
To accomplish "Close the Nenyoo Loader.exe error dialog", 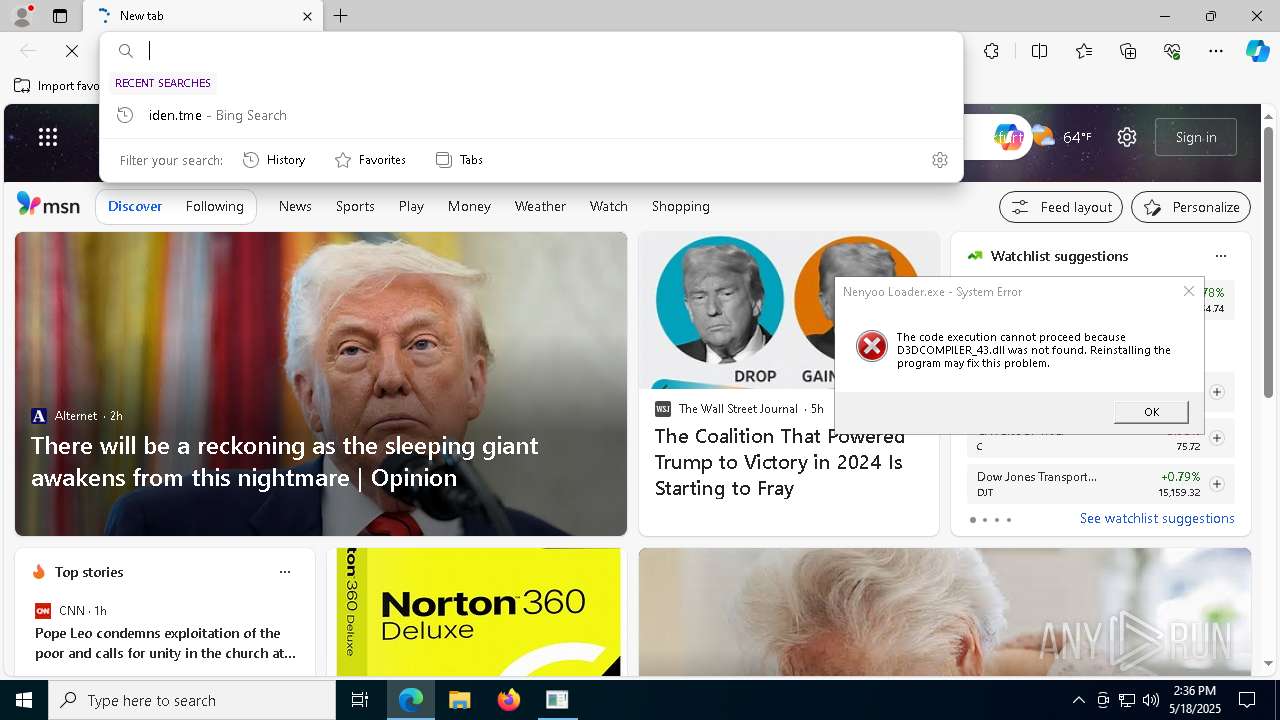I will pyautogui.click(x=1188, y=291).
